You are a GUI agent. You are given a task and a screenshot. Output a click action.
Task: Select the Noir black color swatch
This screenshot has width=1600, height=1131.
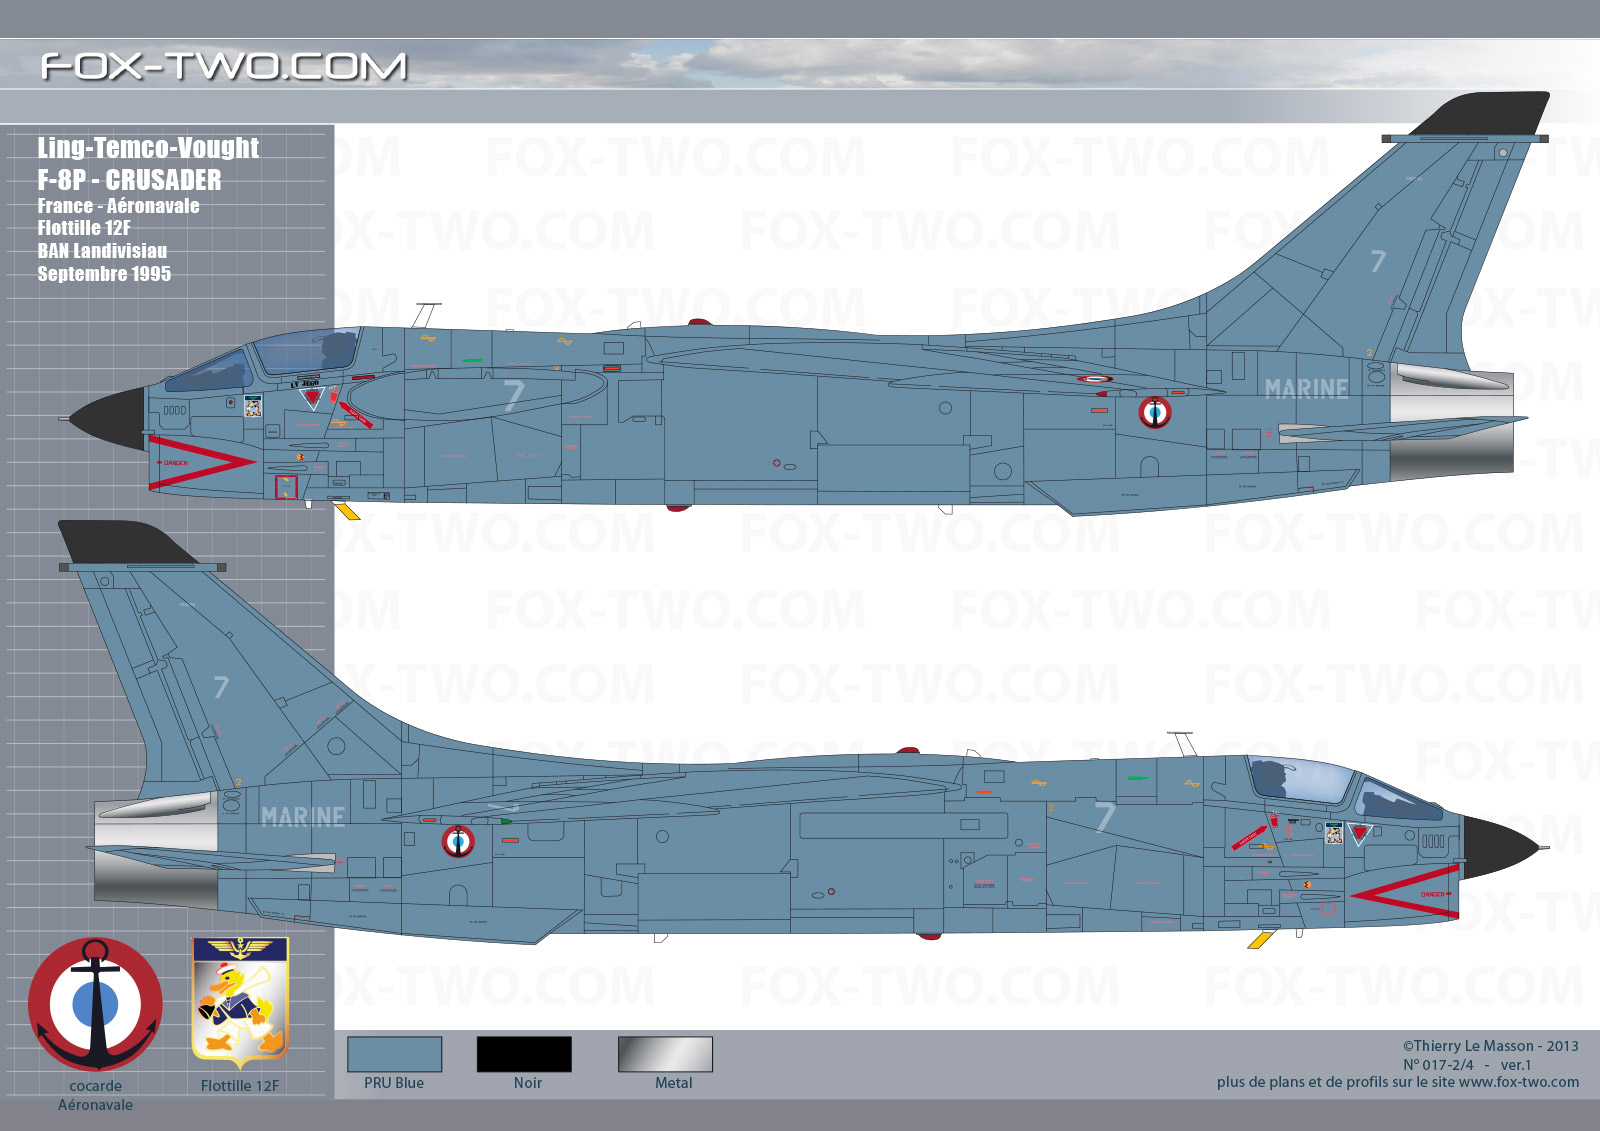pyautogui.click(x=524, y=1054)
